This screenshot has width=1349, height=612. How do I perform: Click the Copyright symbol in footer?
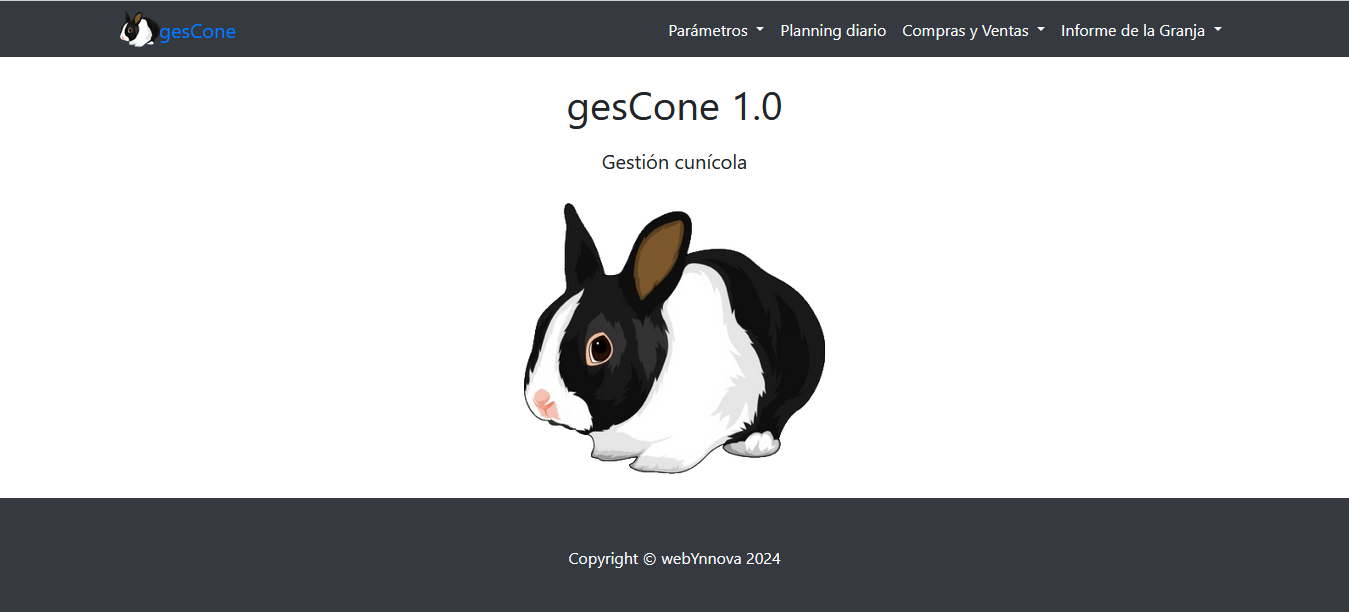click(649, 559)
